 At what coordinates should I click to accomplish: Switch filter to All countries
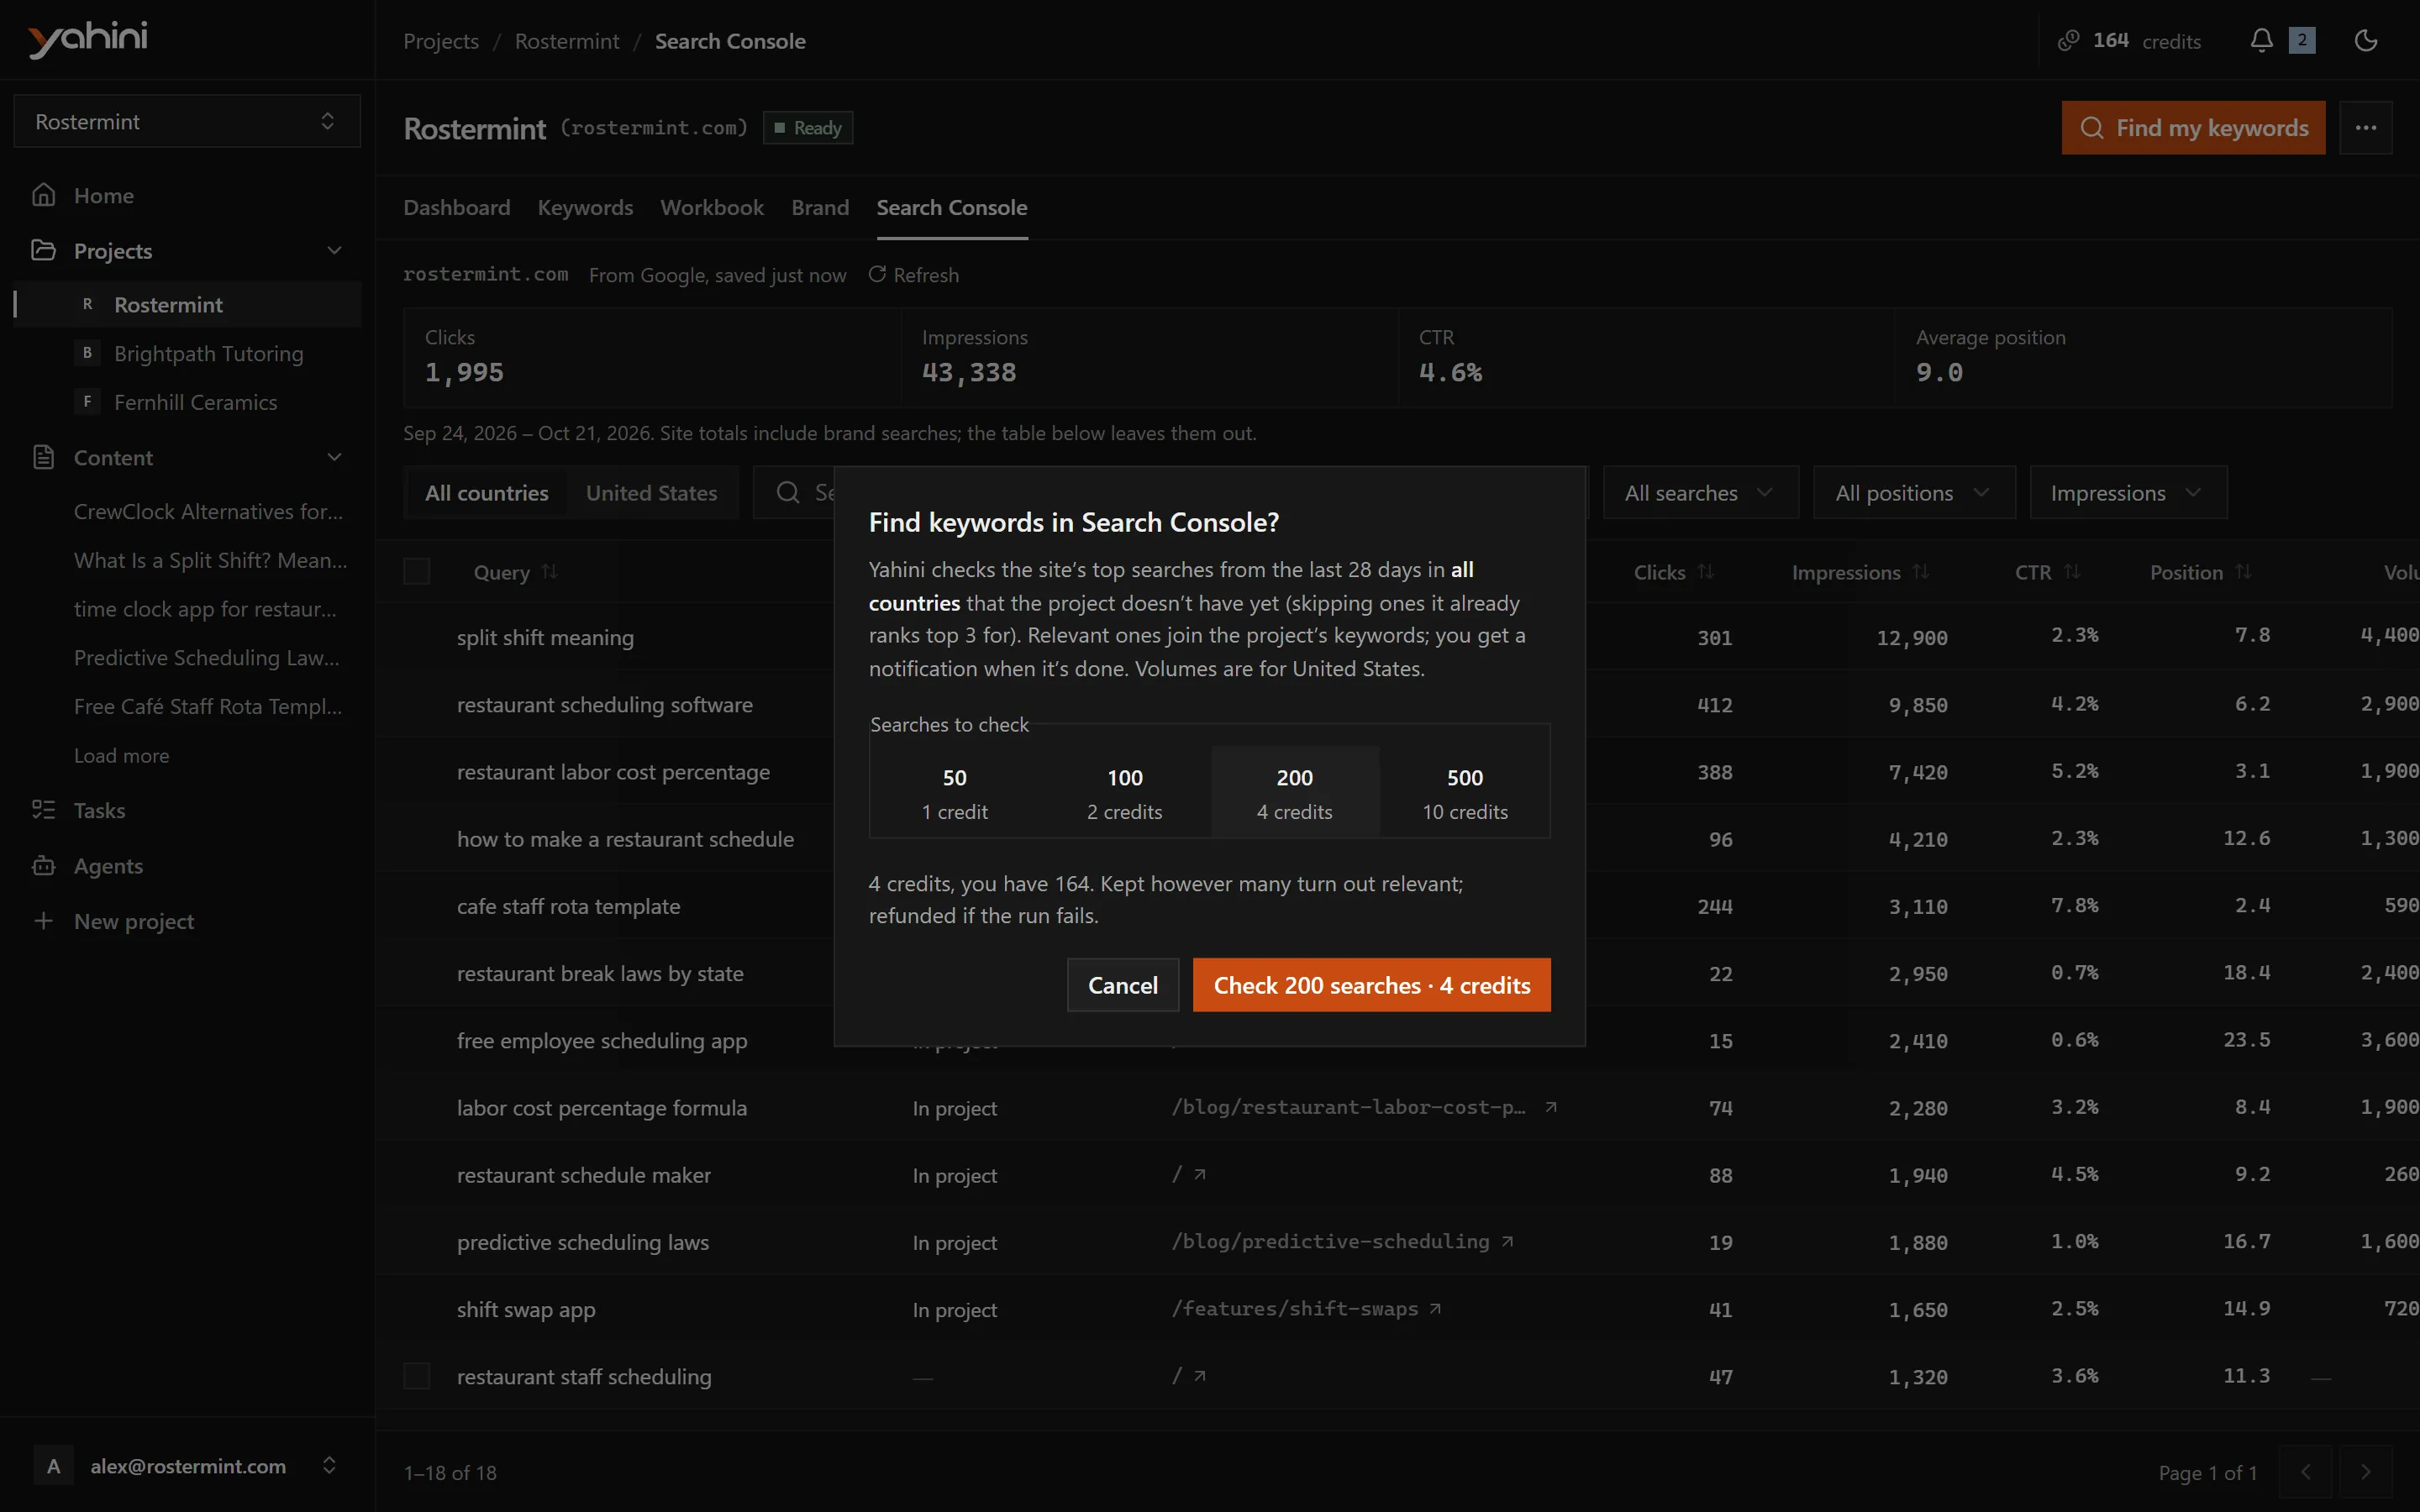click(487, 493)
